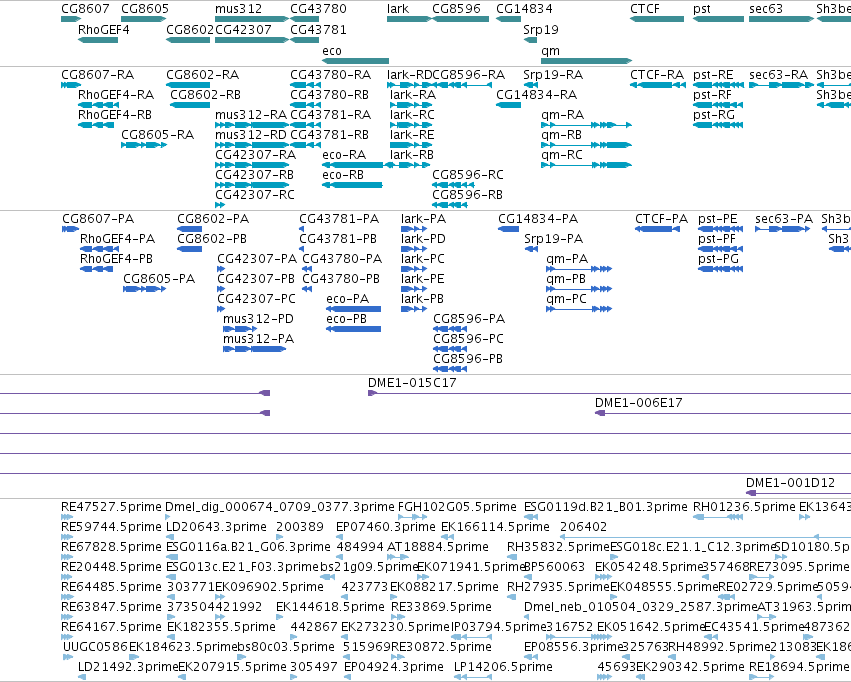851x682 pixels.
Task: Select the RE47527.5prime EST label
Action: 111,507
